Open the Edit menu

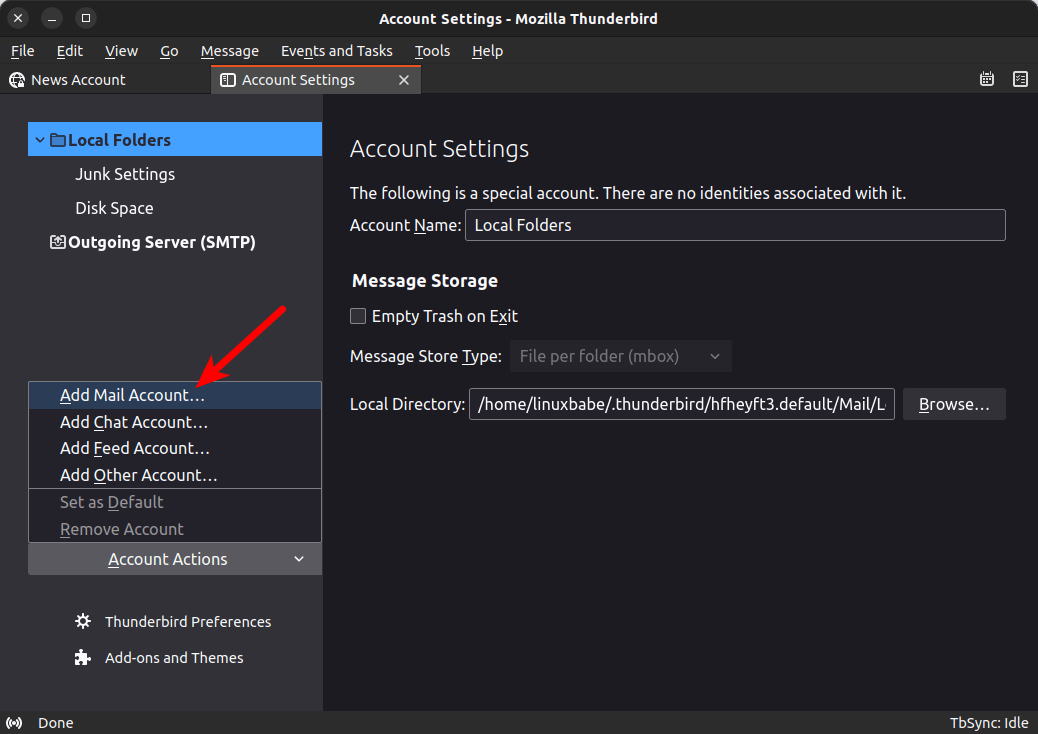70,51
